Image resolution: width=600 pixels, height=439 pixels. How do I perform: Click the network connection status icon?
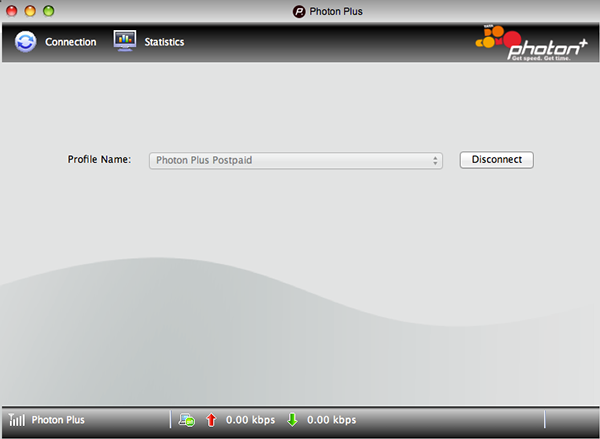click(187, 420)
